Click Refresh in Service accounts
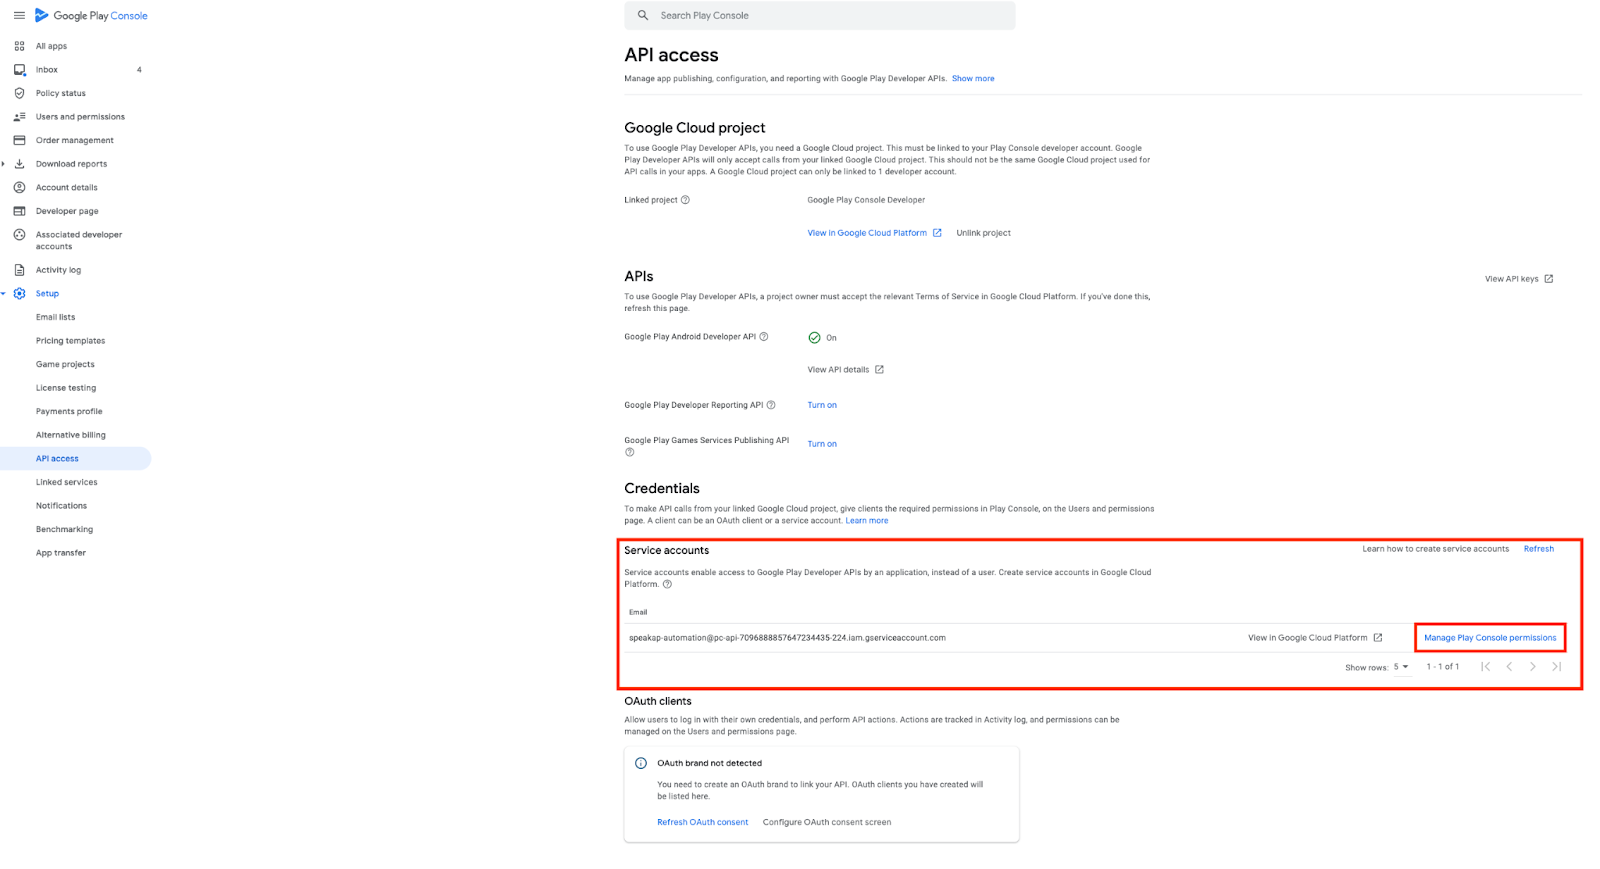Image resolution: width=1600 pixels, height=869 pixels. pyautogui.click(x=1539, y=549)
